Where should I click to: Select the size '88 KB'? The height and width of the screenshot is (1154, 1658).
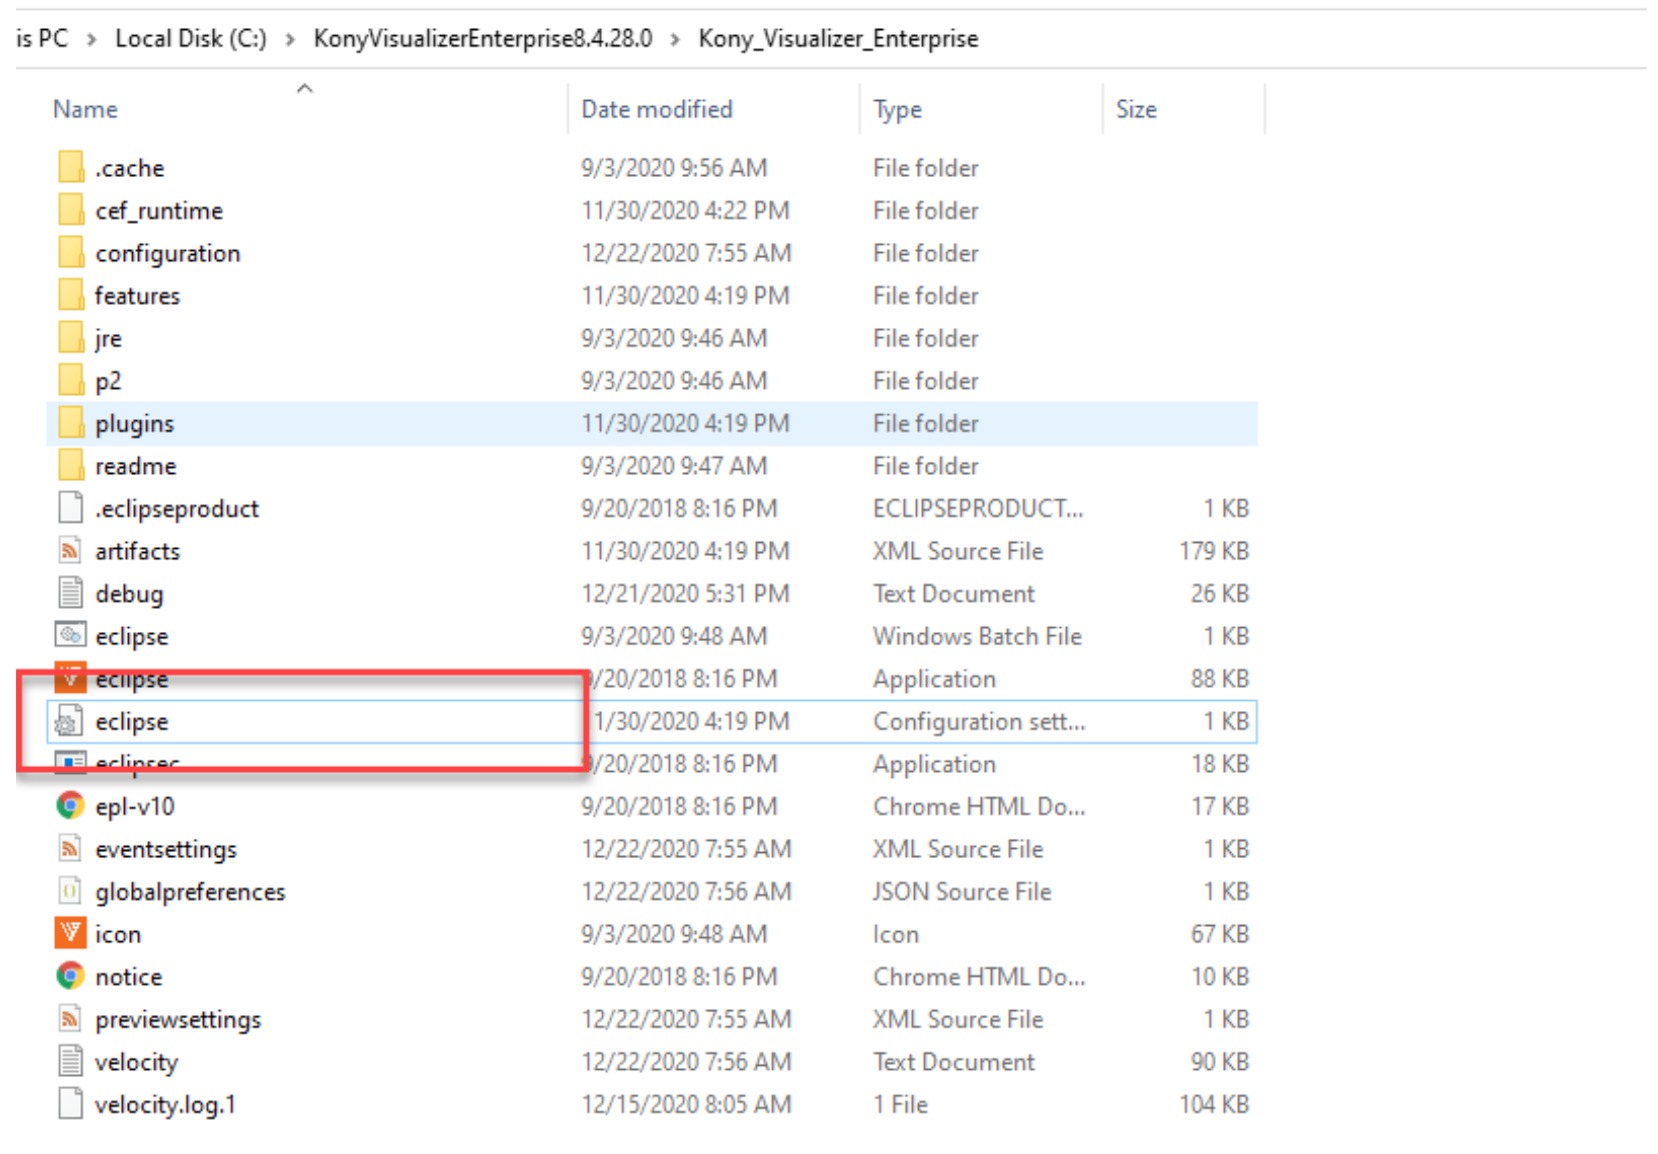[x=1220, y=678]
